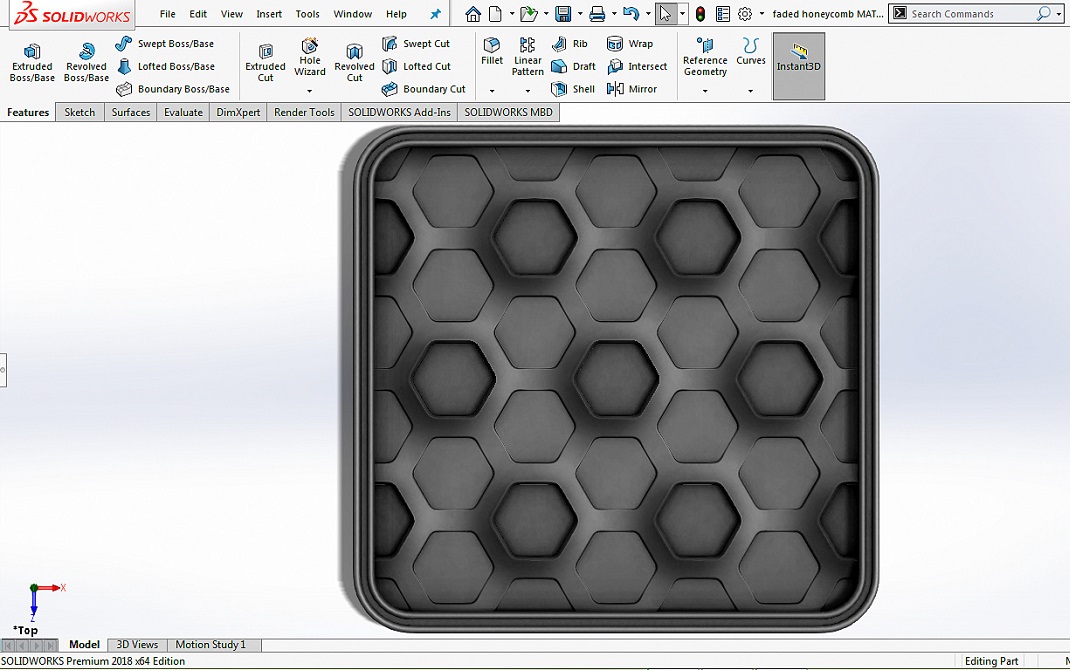Select Revolved Cut

click(354, 63)
